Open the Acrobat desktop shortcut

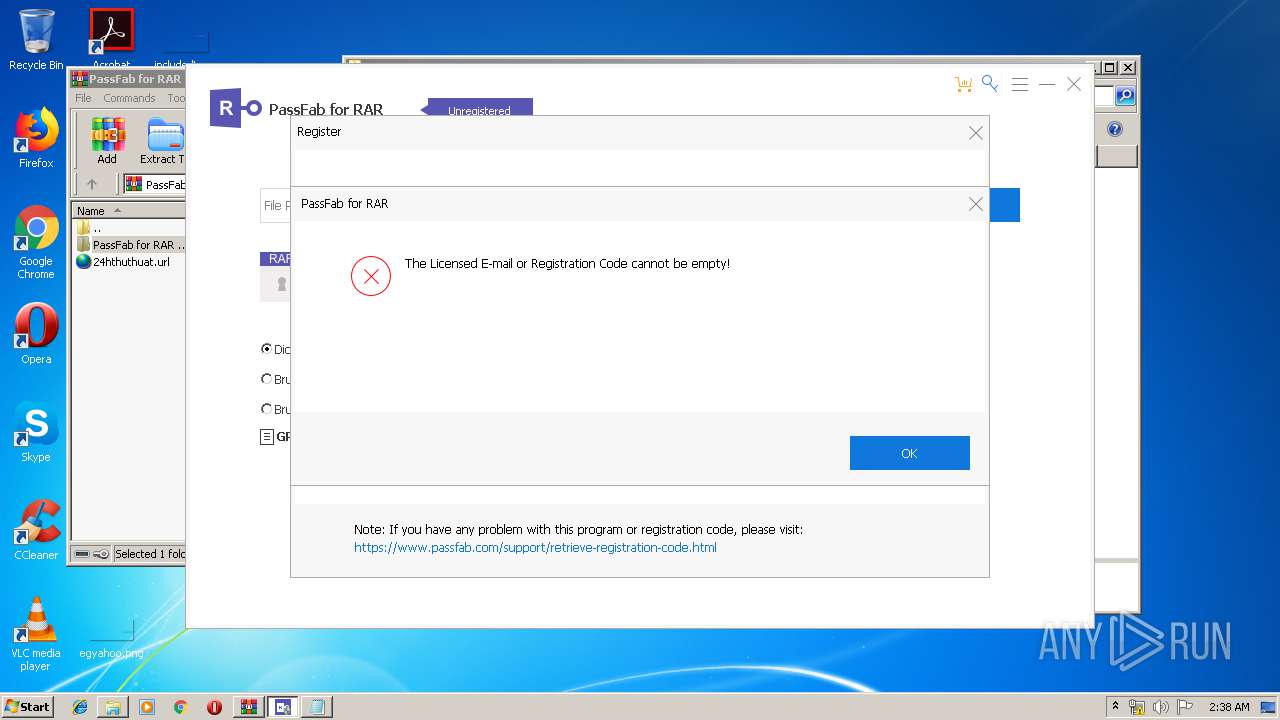pos(111,38)
